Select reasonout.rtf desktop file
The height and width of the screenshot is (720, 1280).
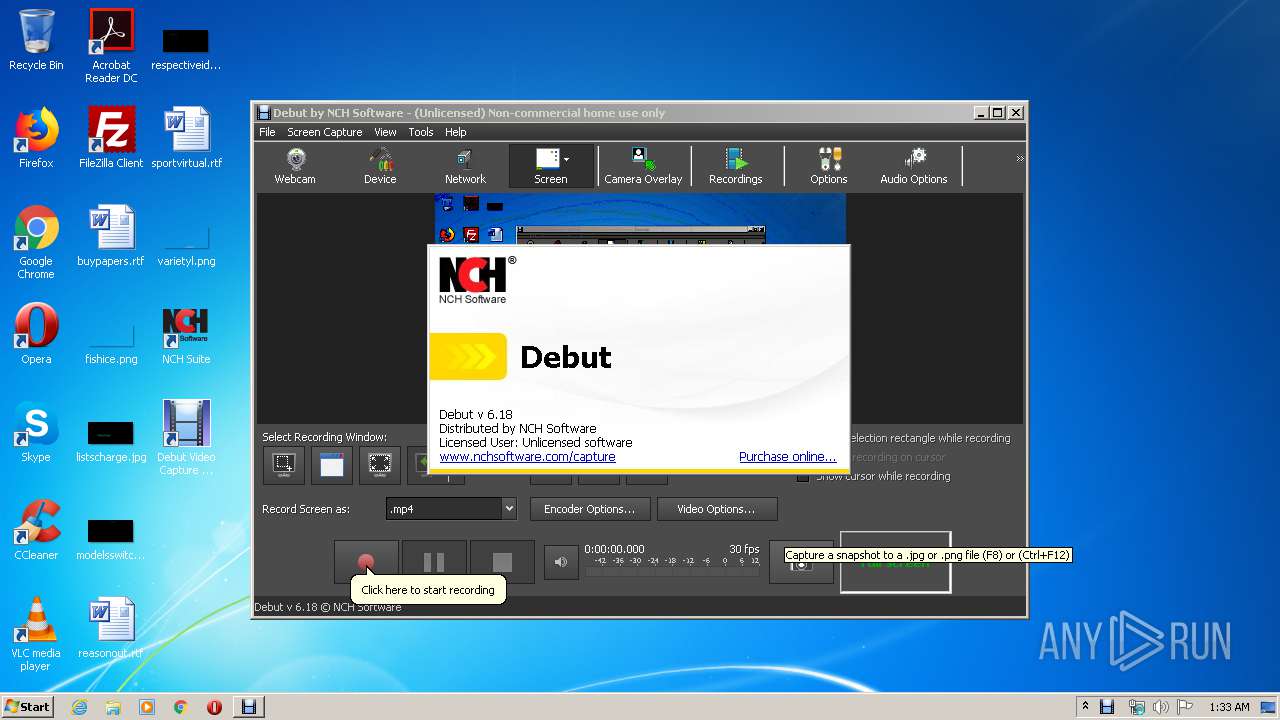111,628
